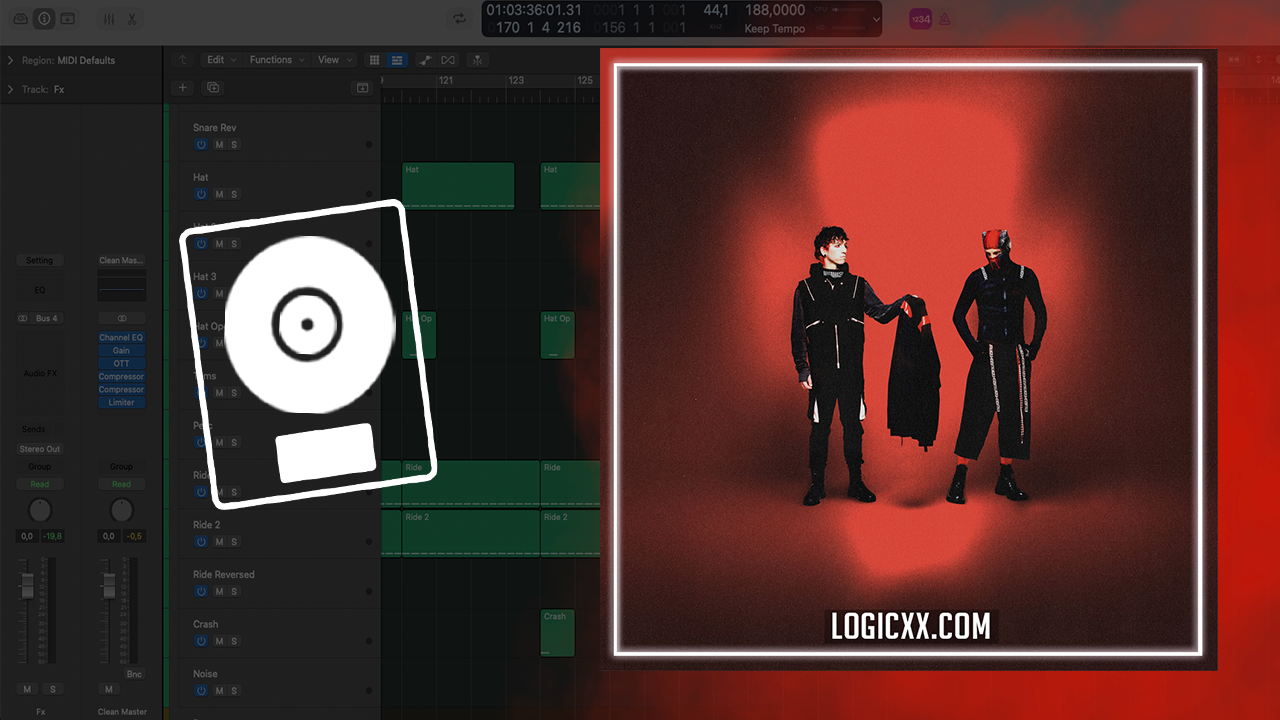The image size is (1280, 720).
Task: Click the Count-in 1234 button
Action: click(x=919, y=19)
